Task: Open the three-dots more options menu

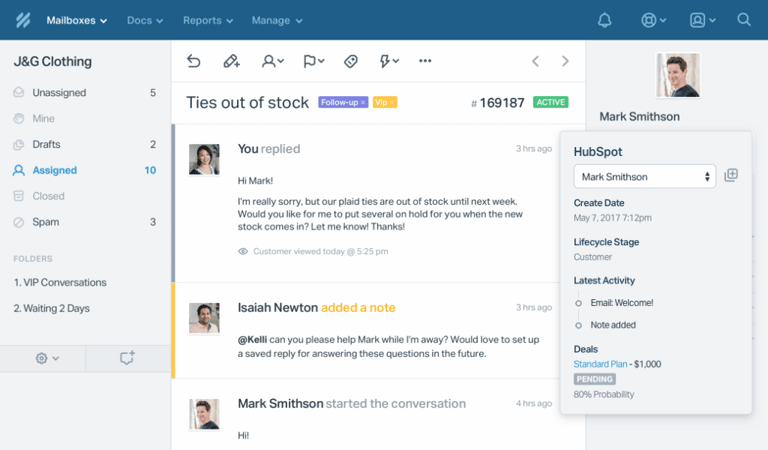Action: [x=425, y=61]
